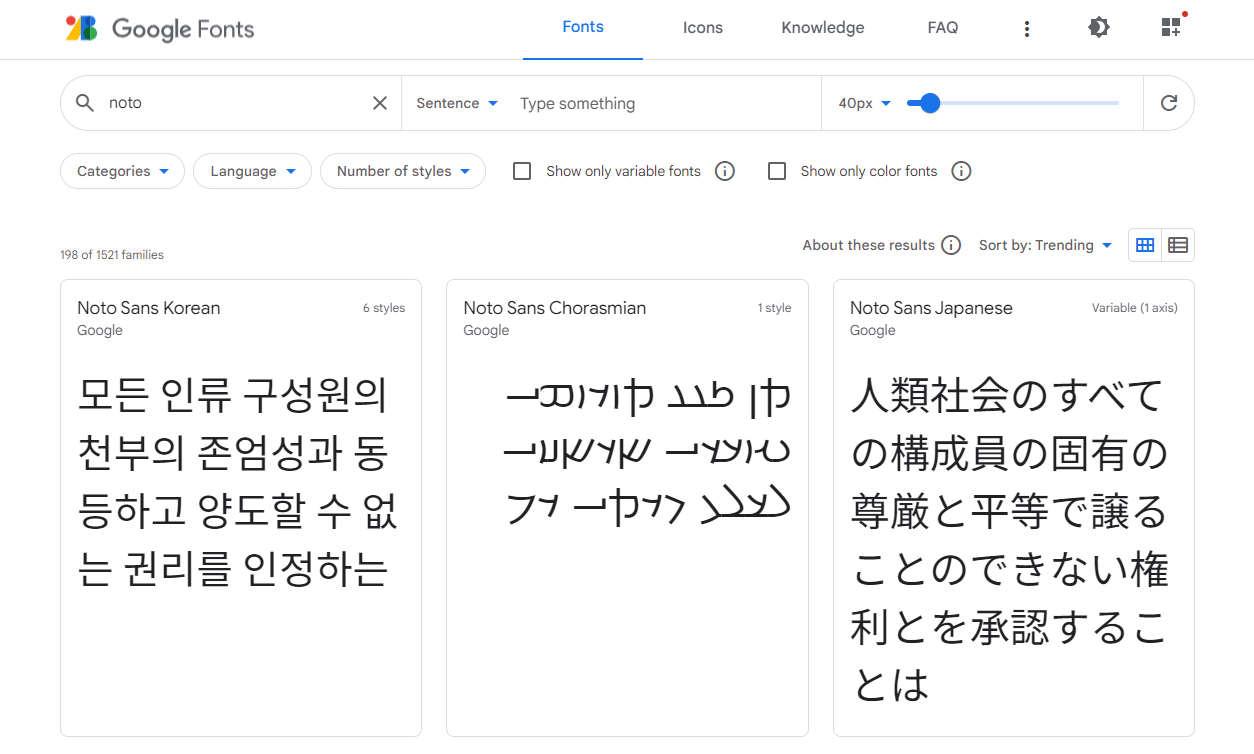The height and width of the screenshot is (754, 1254).
Task: Expand the Language filter
Action: (x=252, y=171)
